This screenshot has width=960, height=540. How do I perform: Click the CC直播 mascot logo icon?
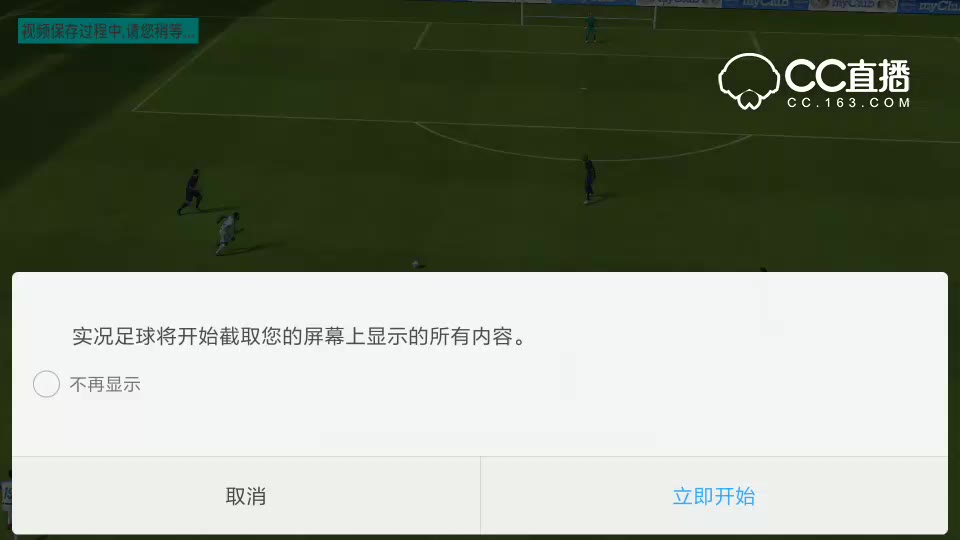coord(749,81)
